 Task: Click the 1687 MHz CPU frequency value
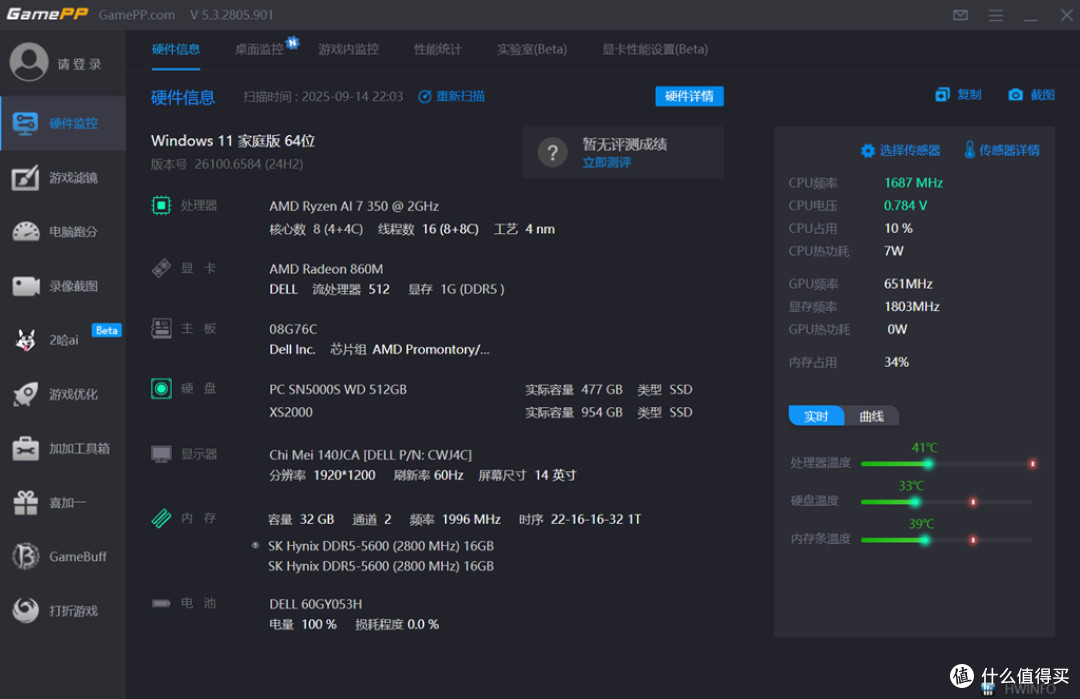point(913,182)
